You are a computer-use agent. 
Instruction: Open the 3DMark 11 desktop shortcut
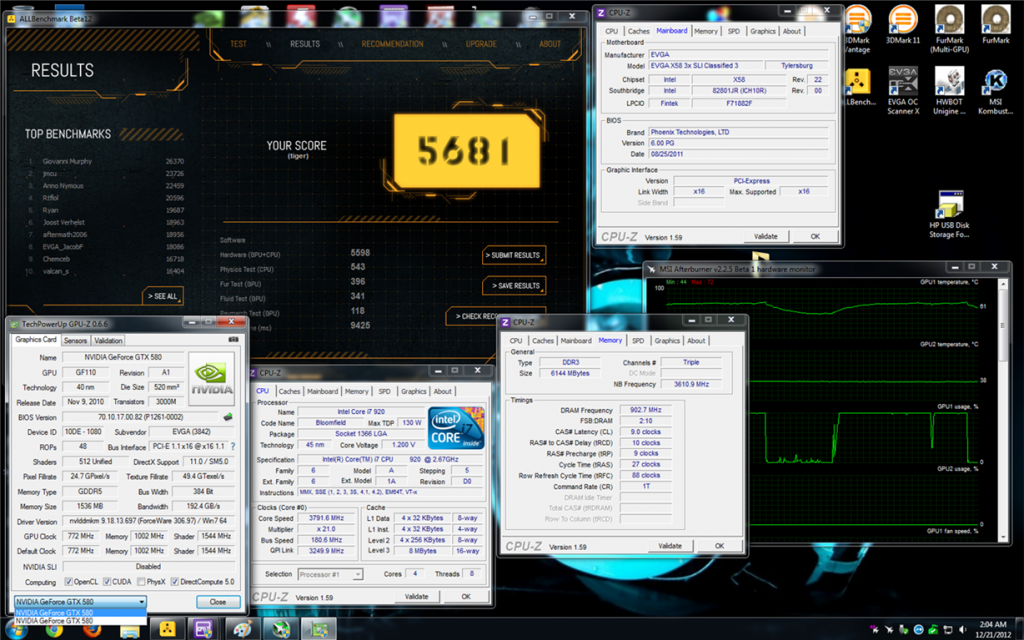(x=903, y=25)
